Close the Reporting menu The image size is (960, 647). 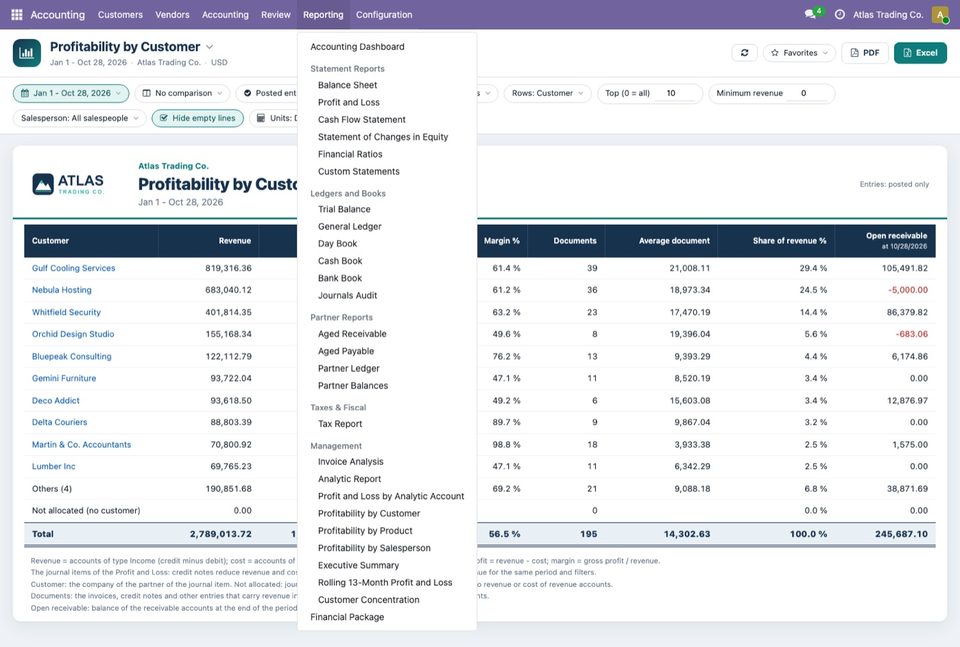pos(323,15)
